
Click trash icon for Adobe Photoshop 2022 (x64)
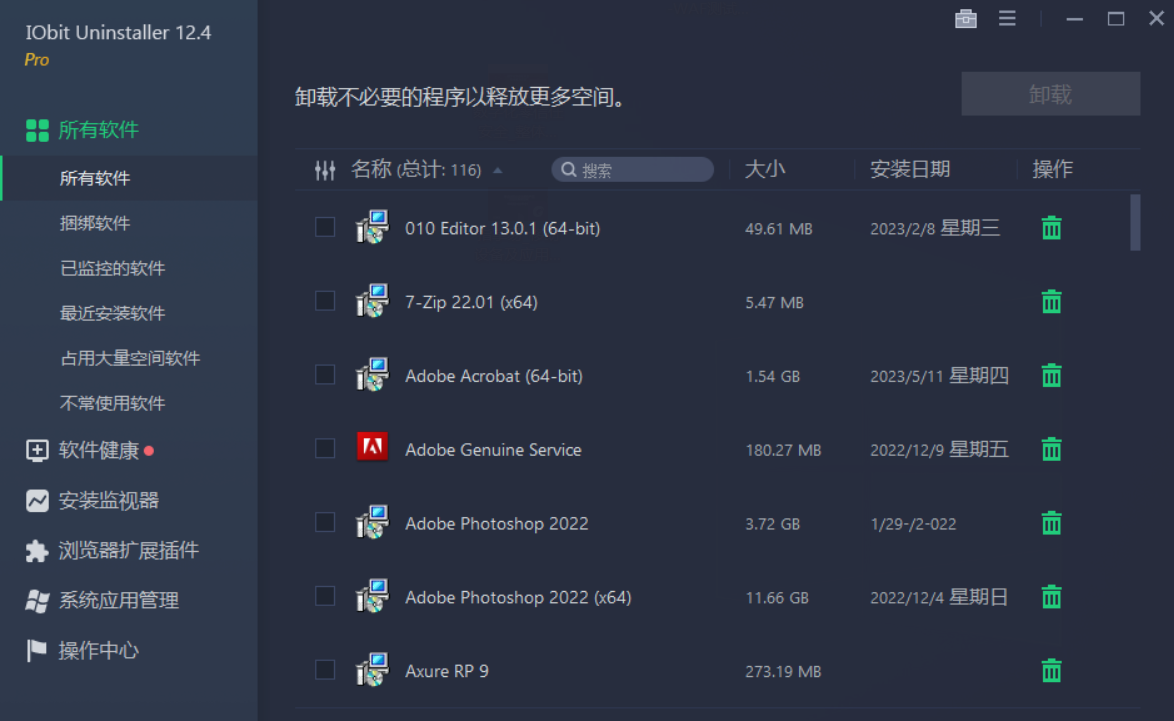tap(1051, 597)
